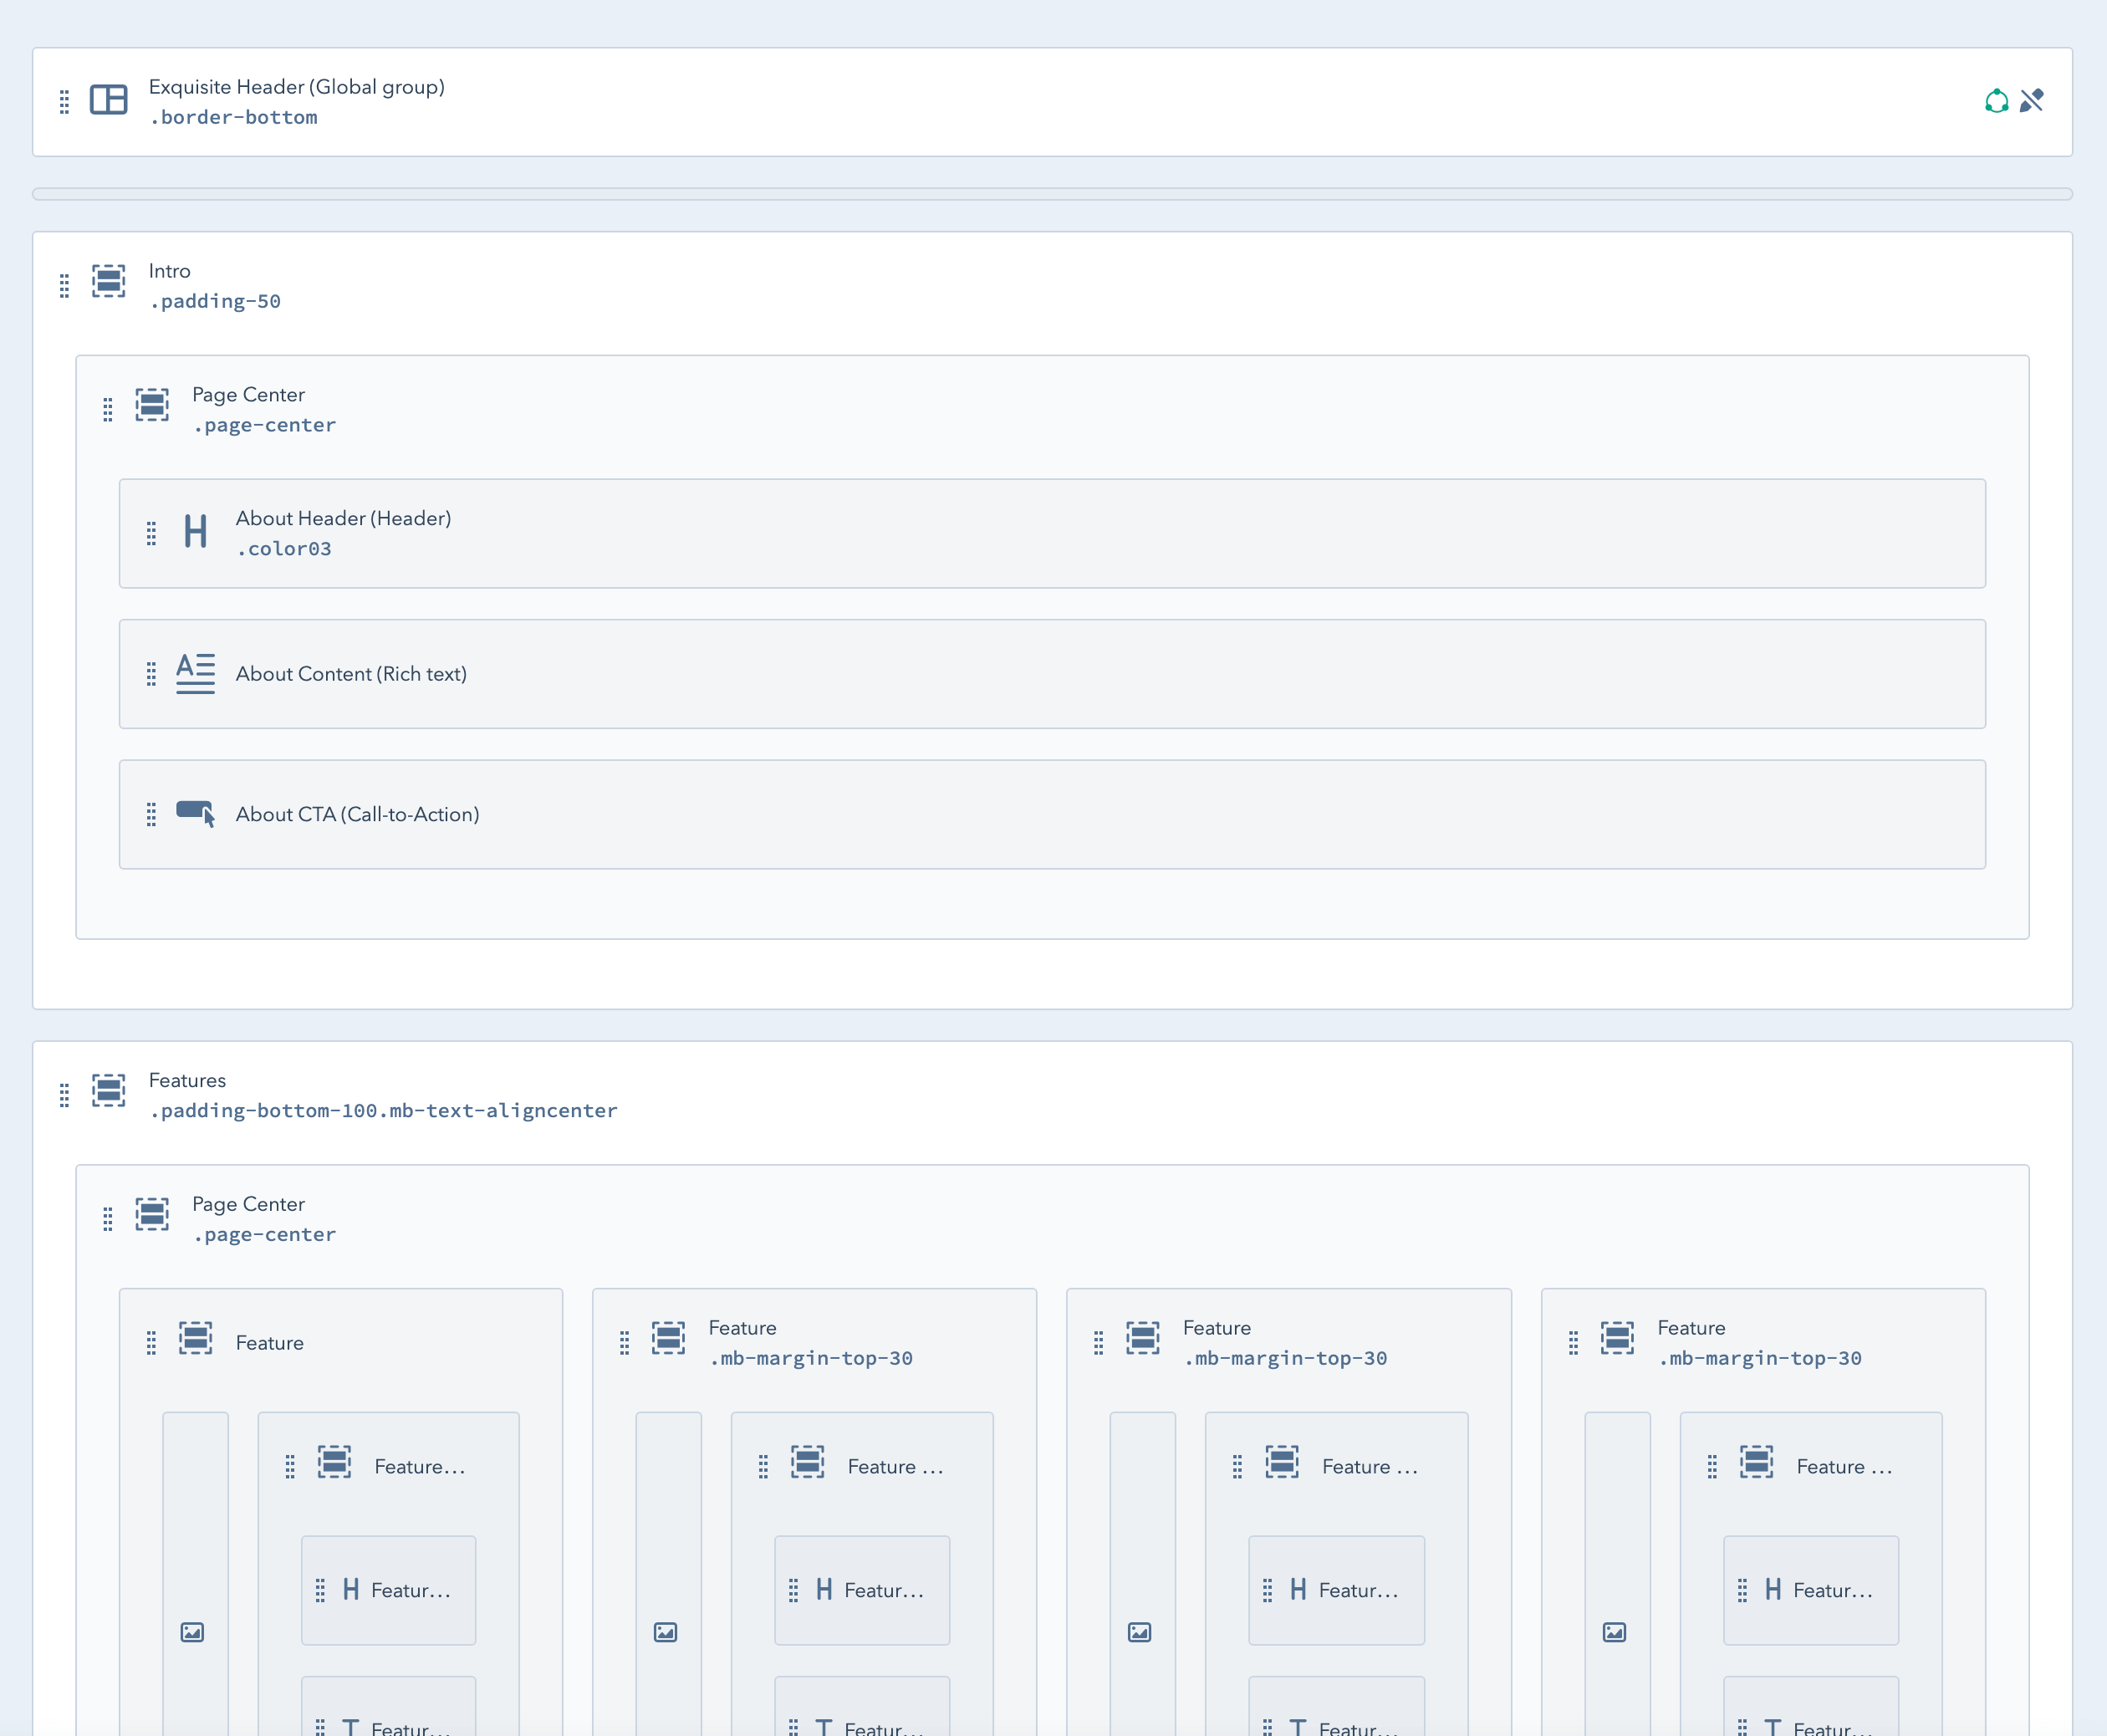
Task: Click the crossed-out pencil icon on the header row
Action: tap(2033, 101)
